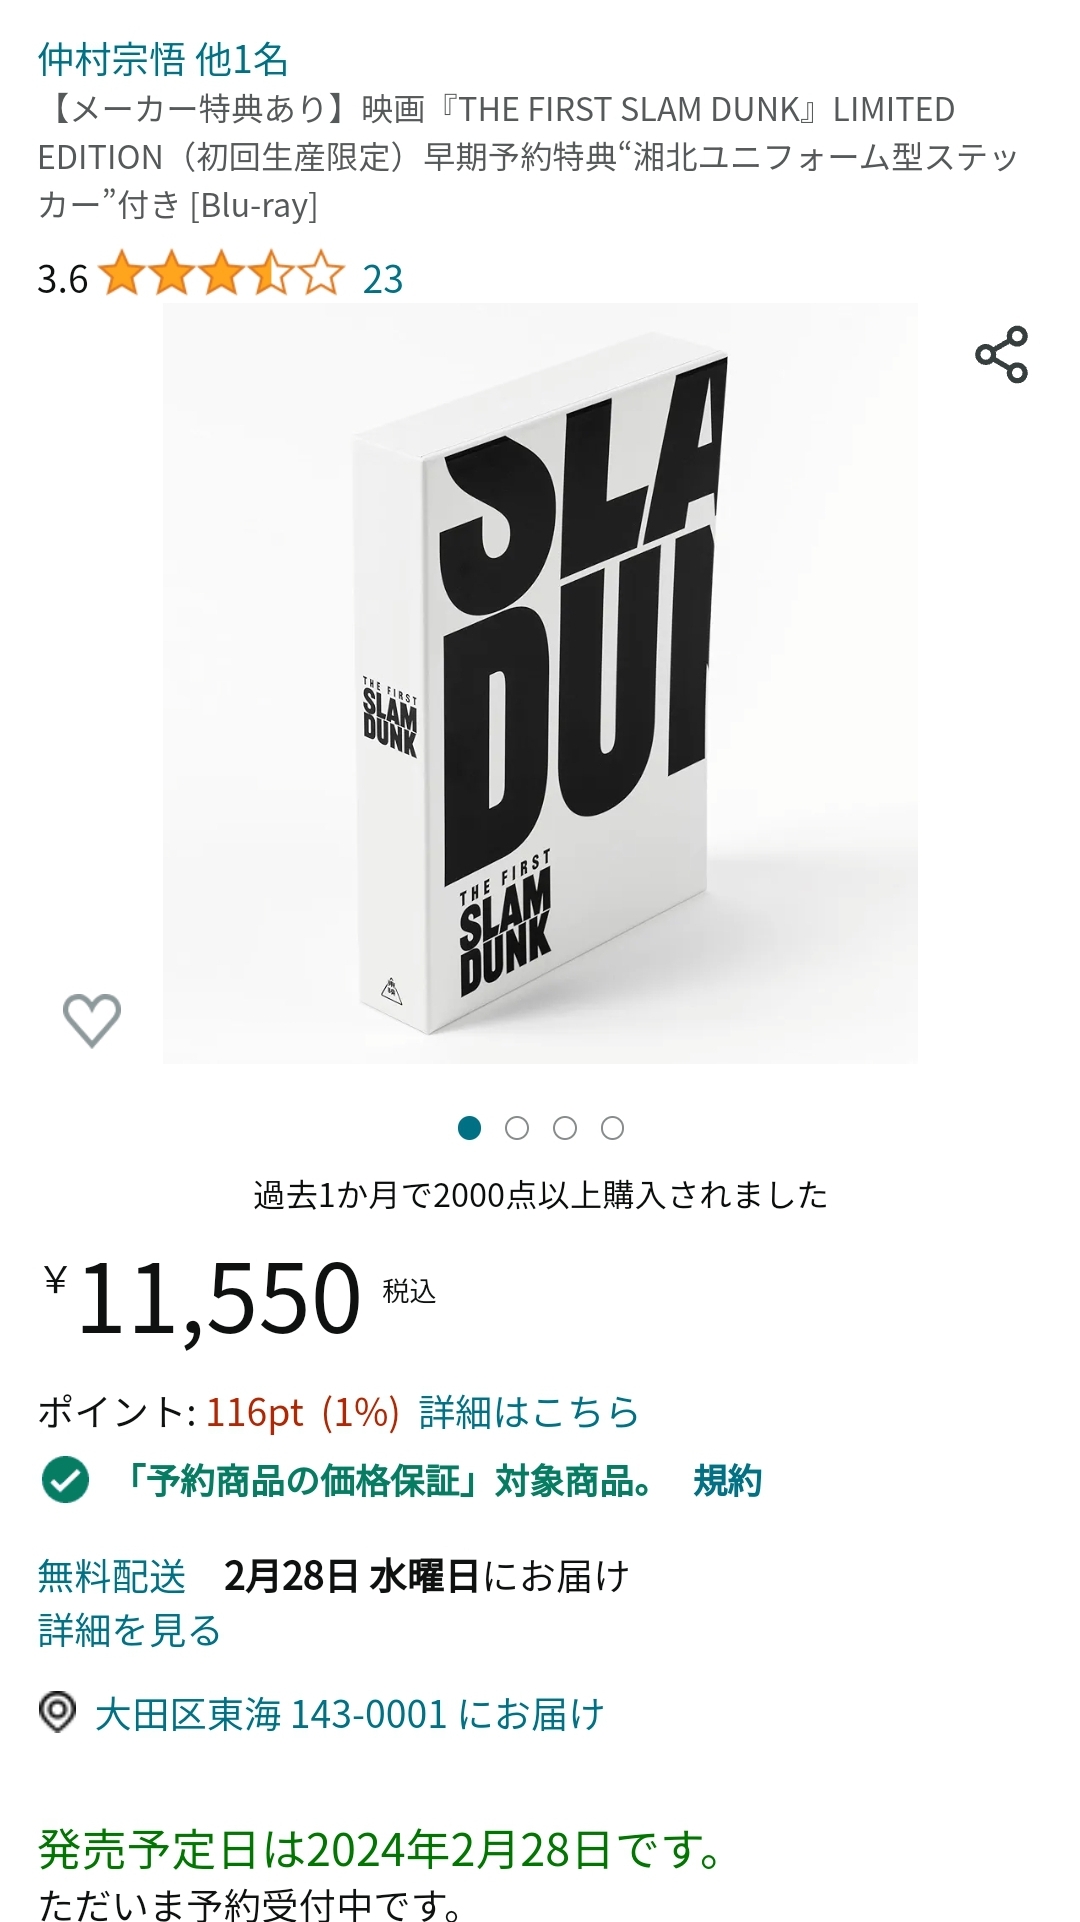Image resolution: width=1080 pixels, height=1922 pixels.
Task: Tap the share icon beside product image
Action: pos(1001,354)
